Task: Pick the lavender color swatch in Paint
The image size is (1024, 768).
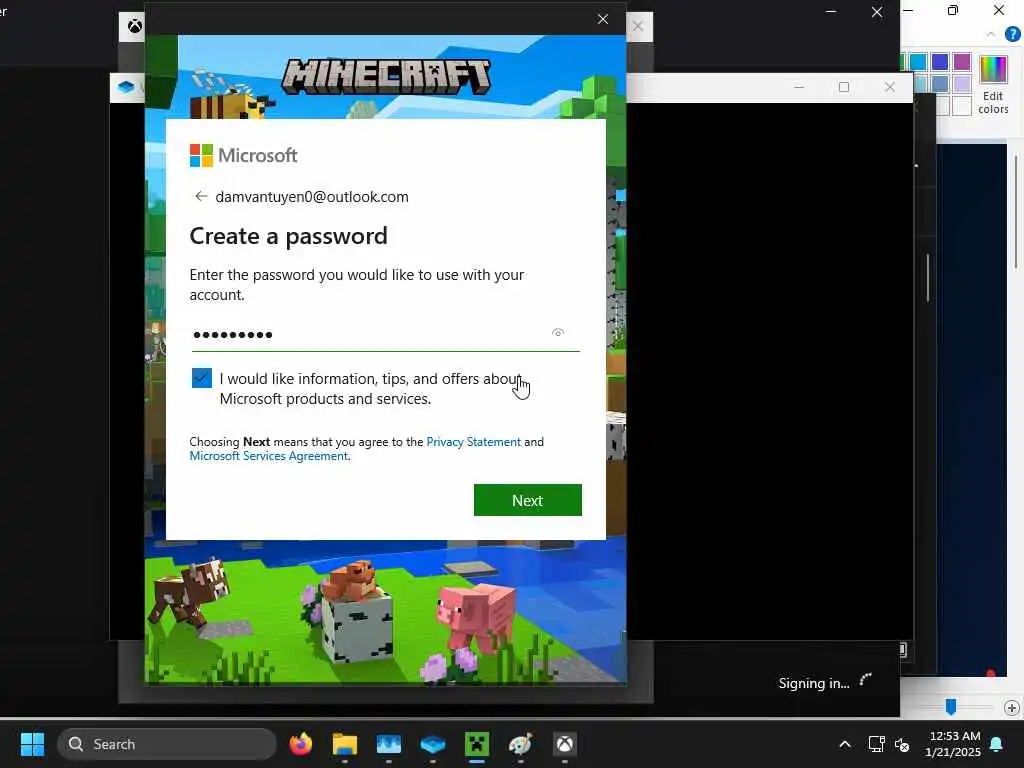Action: pyautogui.click(x=962, y=84)
